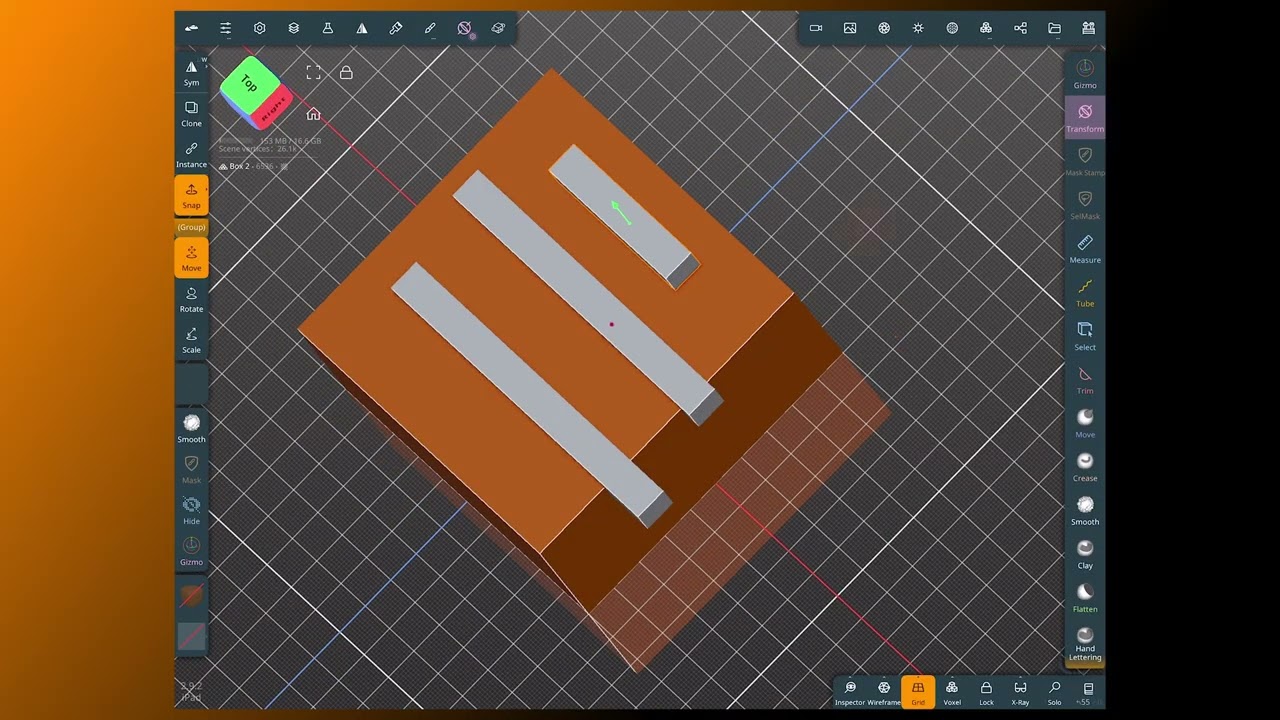The height and width of the screenshot is (720, 1280).
Task: Toggle the Inspector option
Action: 850,692
